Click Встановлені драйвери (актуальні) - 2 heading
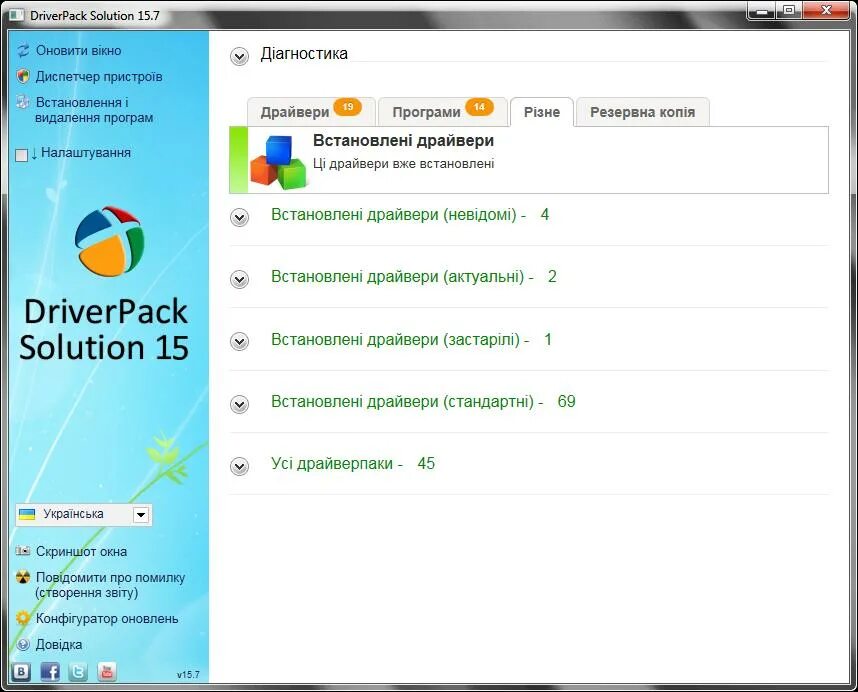This screenshot has height=692, width=858. [x=414, y=277]
